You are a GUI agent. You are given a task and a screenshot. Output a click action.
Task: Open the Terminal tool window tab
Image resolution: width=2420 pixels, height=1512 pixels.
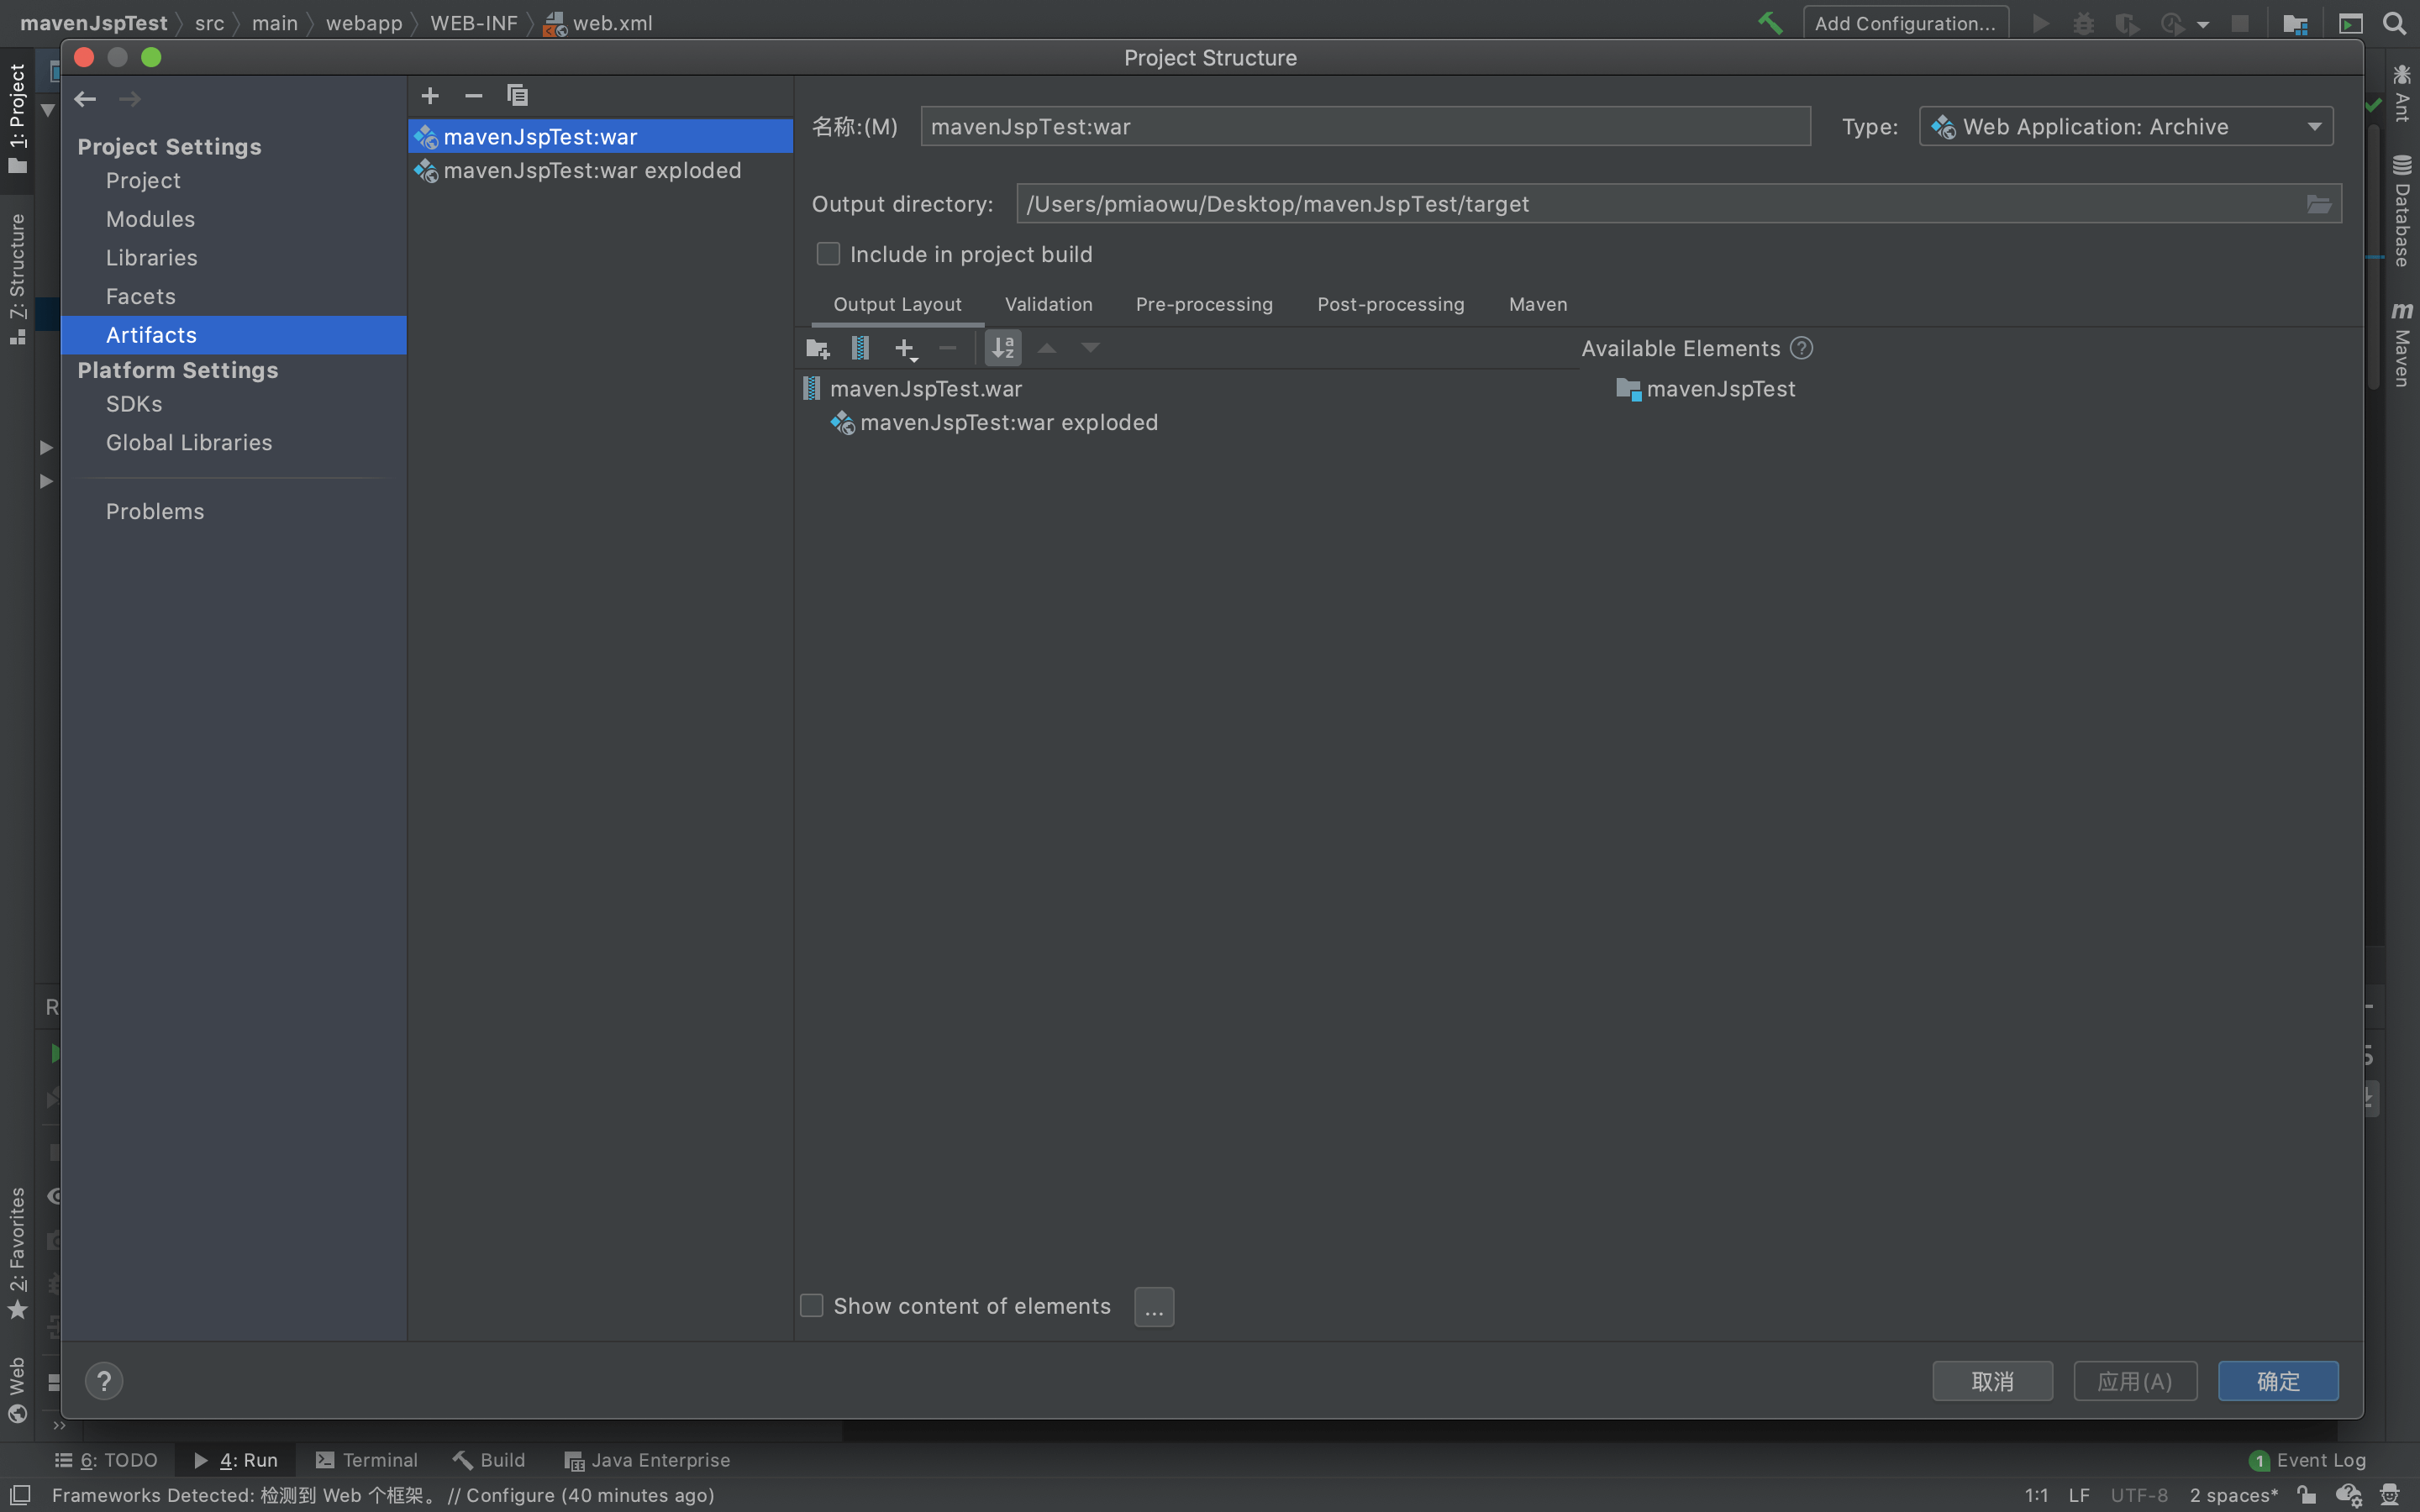pos(366,1460)
